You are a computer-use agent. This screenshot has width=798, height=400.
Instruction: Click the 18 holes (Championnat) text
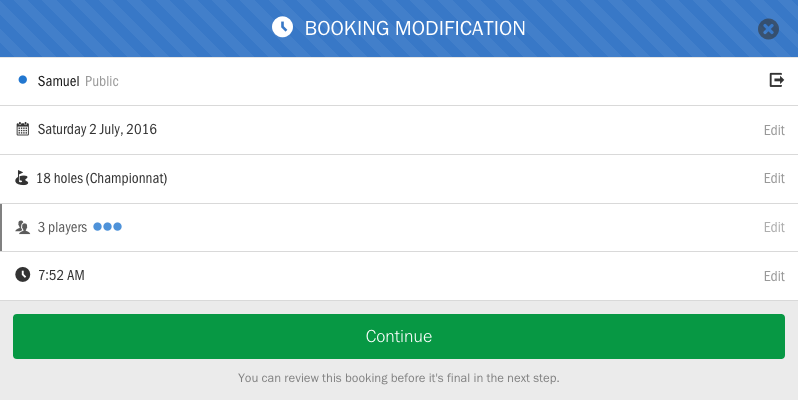click(x=101, y=178)
